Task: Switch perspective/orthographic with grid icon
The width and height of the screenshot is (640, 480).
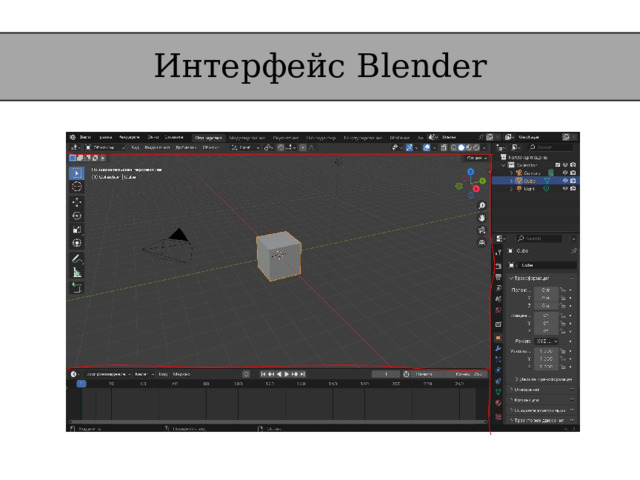Action: (482, 242)
